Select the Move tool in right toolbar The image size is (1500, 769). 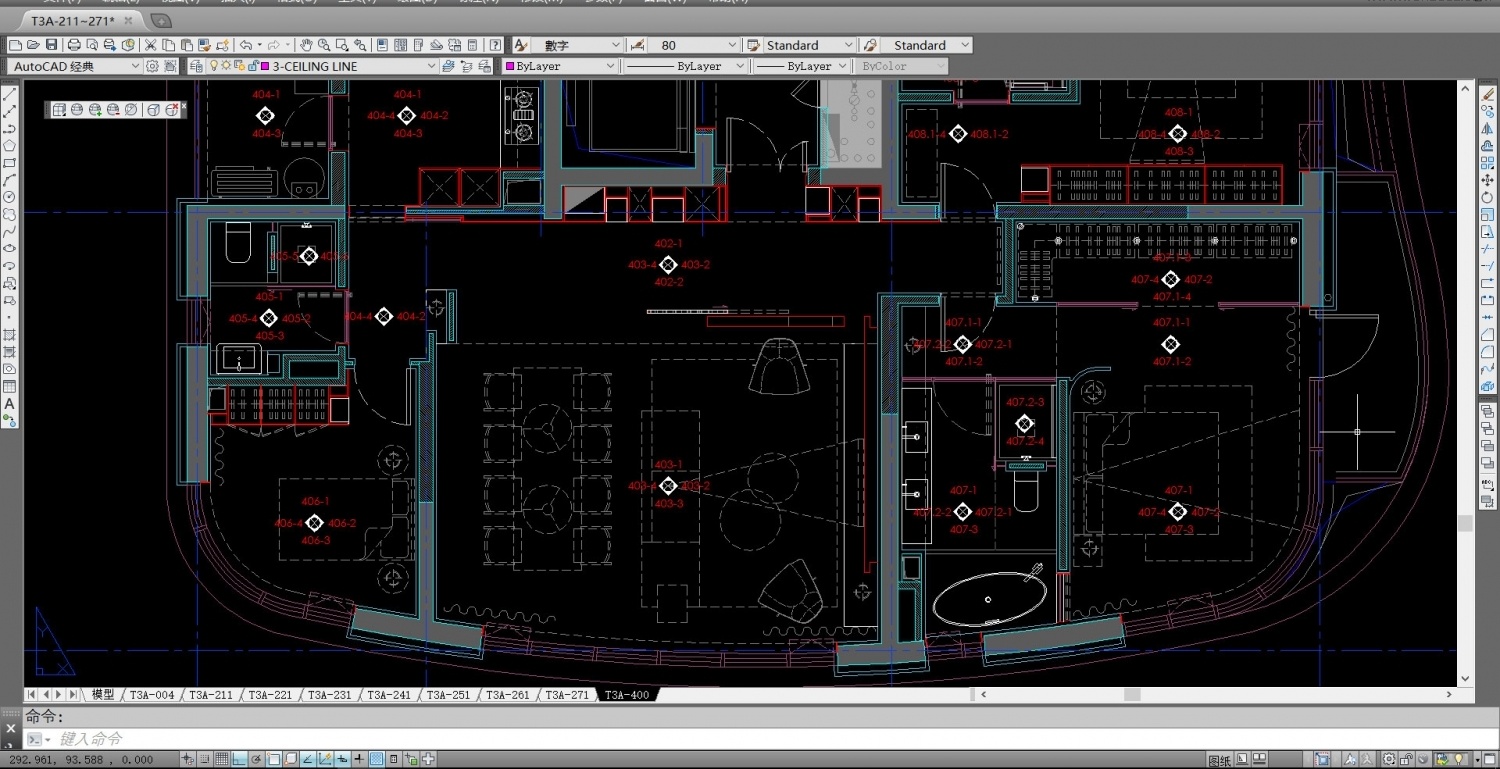click(1488, 180)
